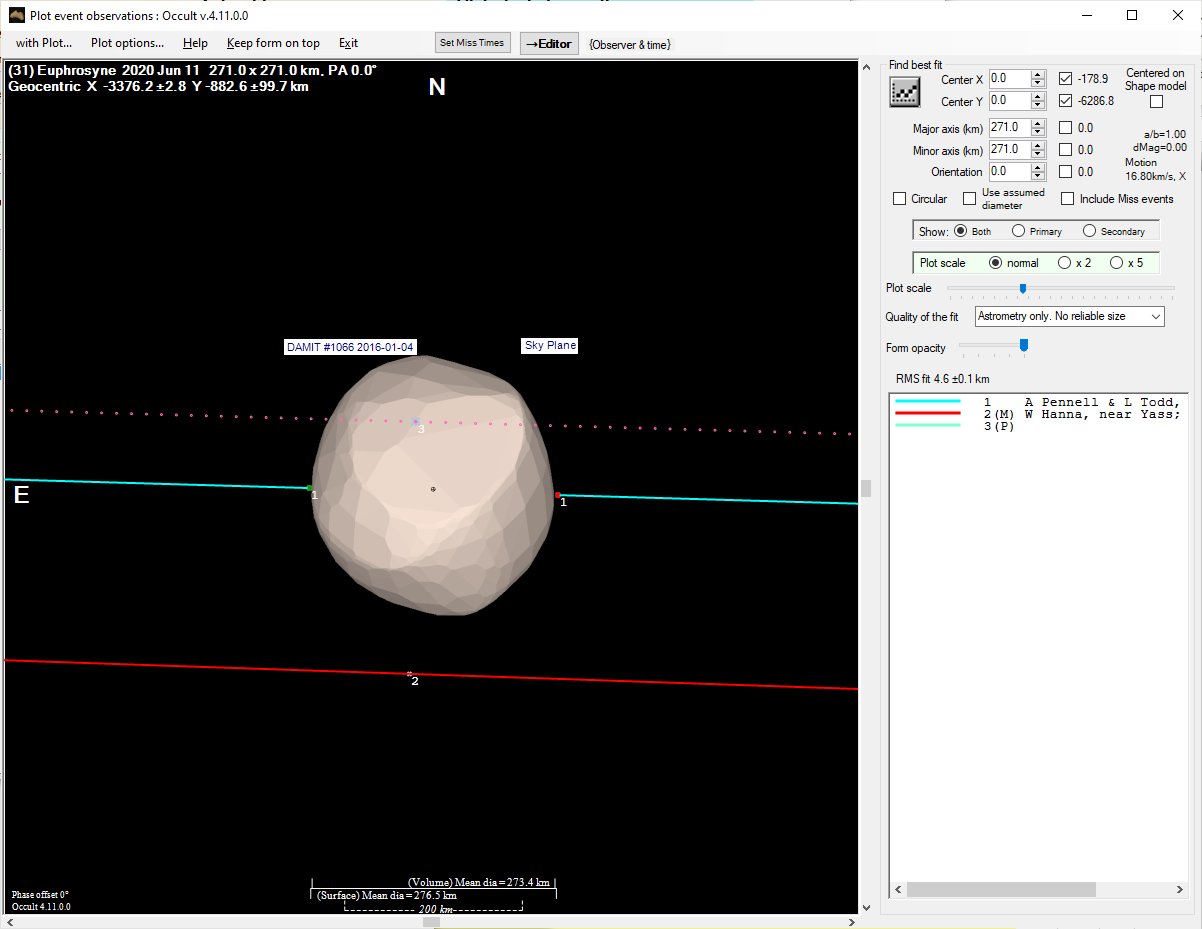The image size is (1202, 929).
Task: Increase the Major axis value
Action: coord(1039,123)
